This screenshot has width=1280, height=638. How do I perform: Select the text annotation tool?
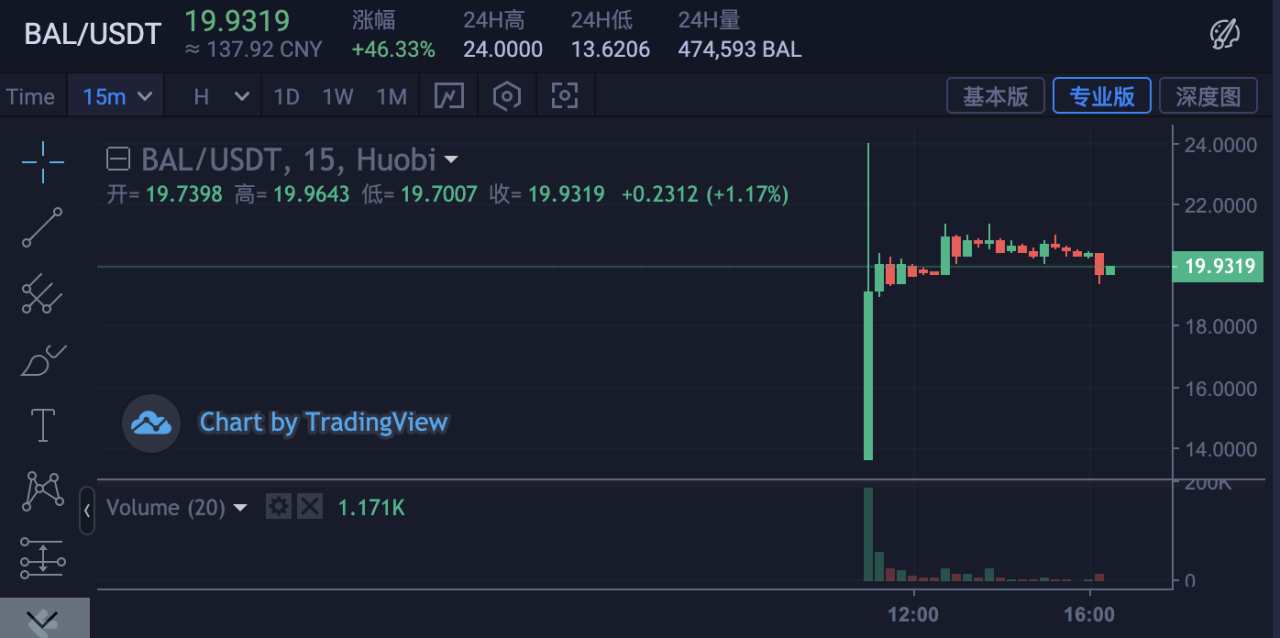42,425
